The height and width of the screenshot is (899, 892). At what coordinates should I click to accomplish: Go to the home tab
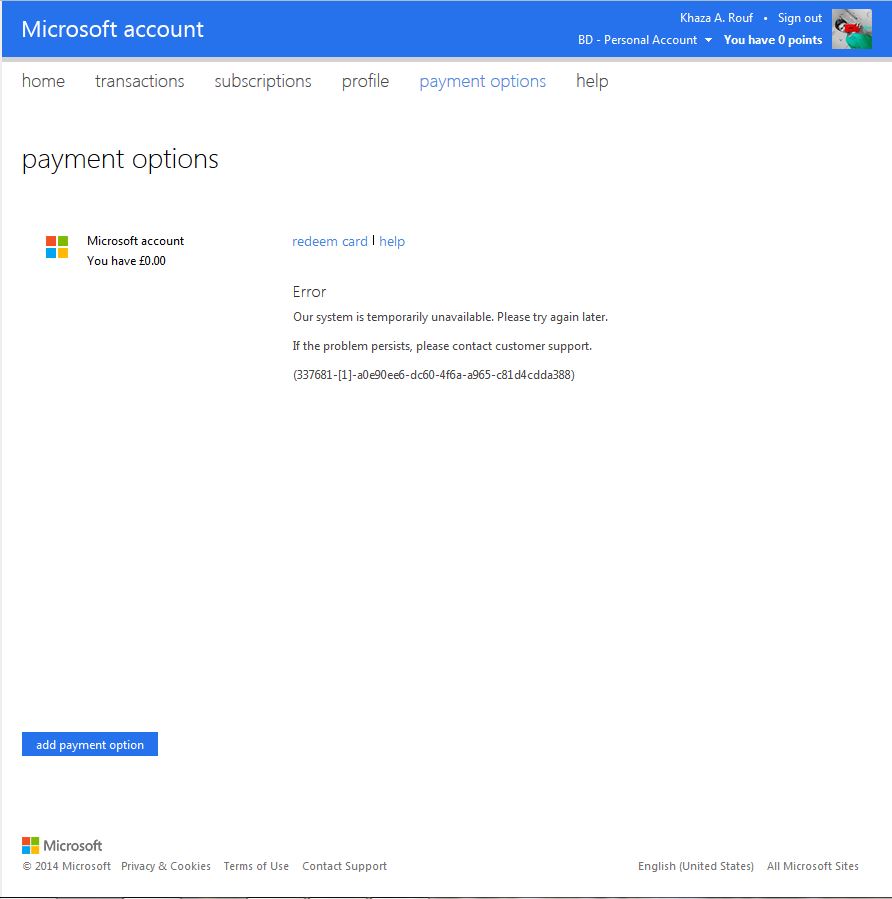(43, 81)
